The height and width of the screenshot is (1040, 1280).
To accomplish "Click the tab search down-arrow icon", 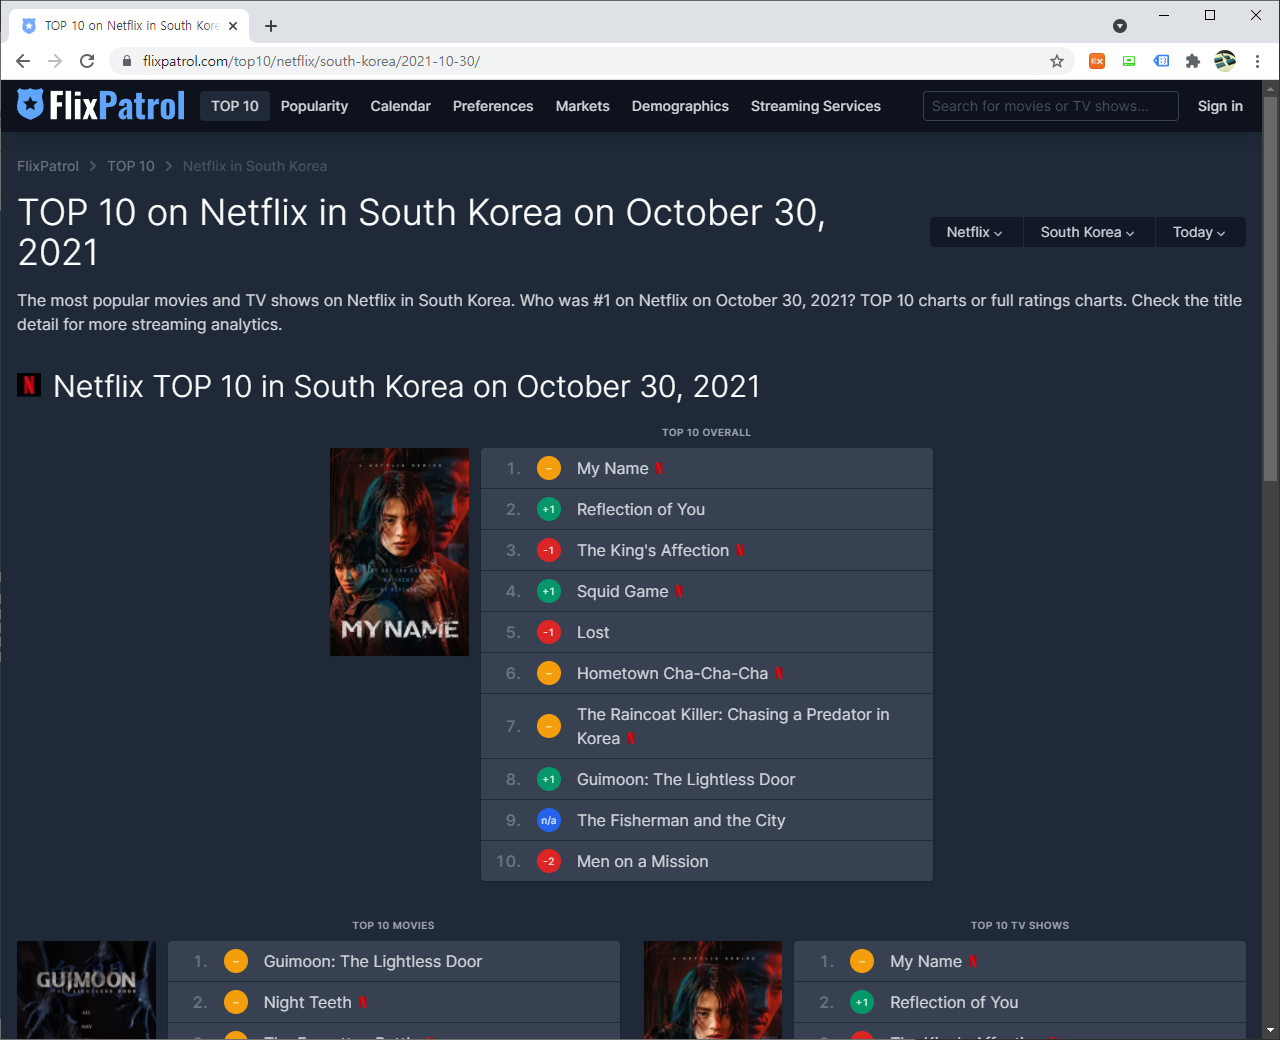I will 1120,26.
